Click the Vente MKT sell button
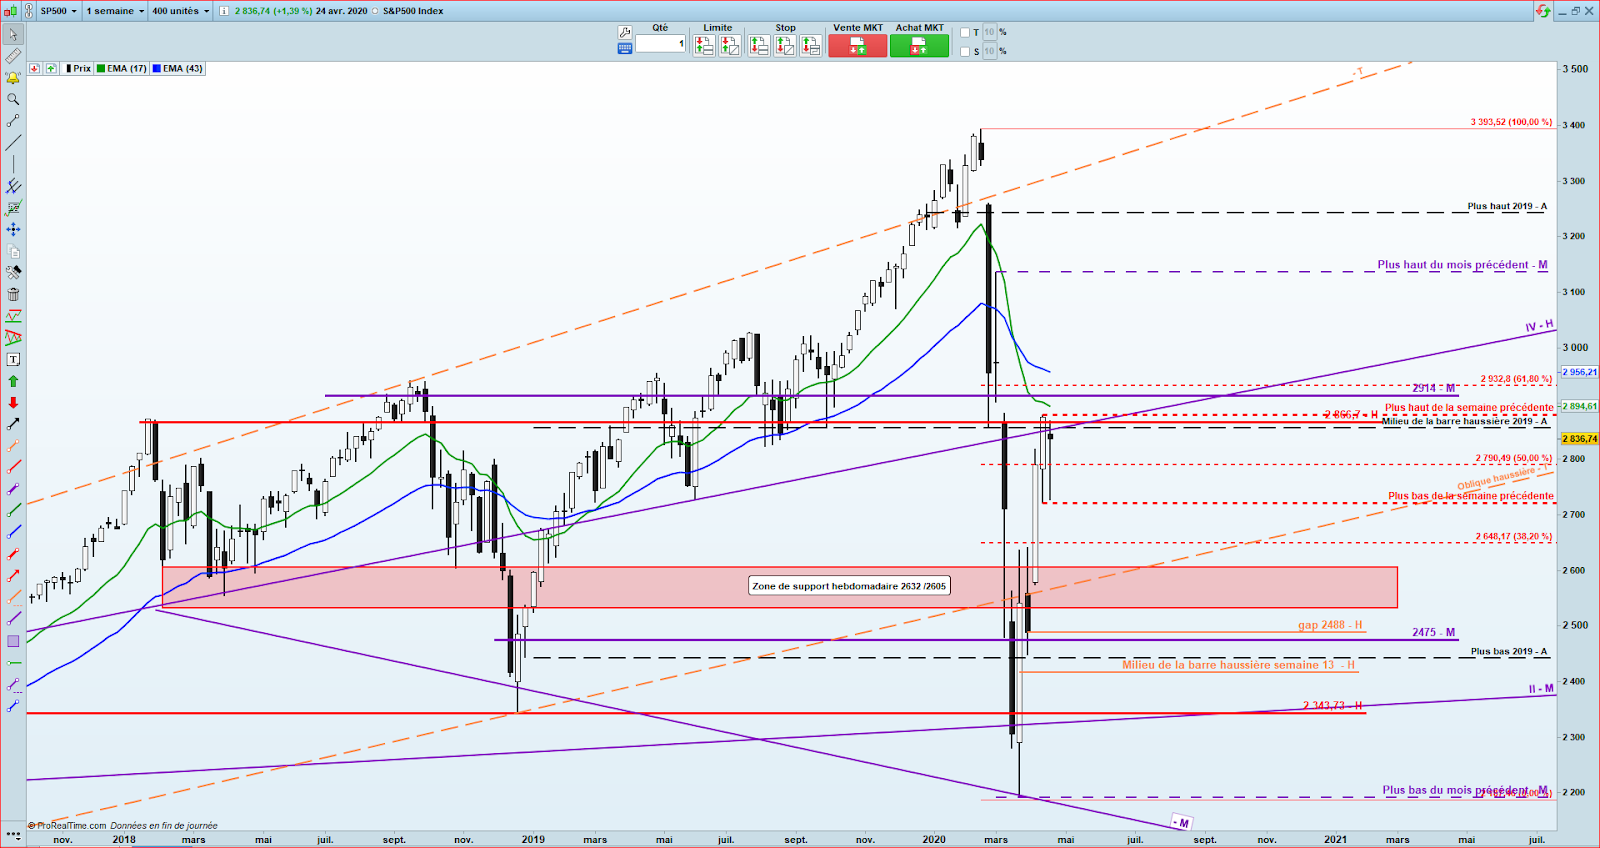Viewport: 1600px width, 848px height. tap(857, 45)
